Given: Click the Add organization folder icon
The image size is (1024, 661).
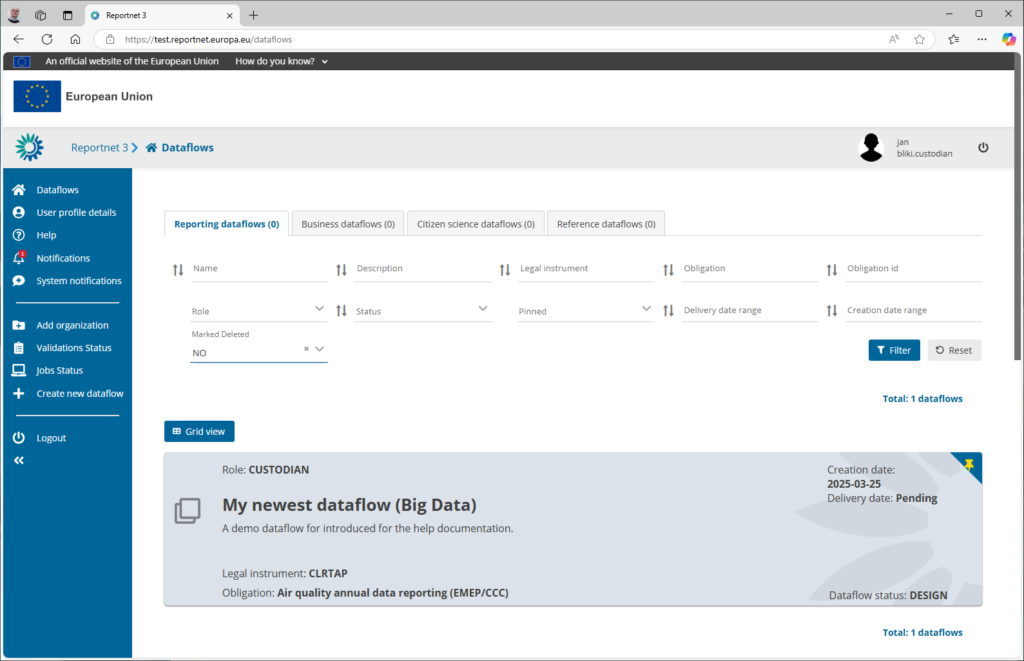Looking at the screenshot, I should tap(18, 325).
